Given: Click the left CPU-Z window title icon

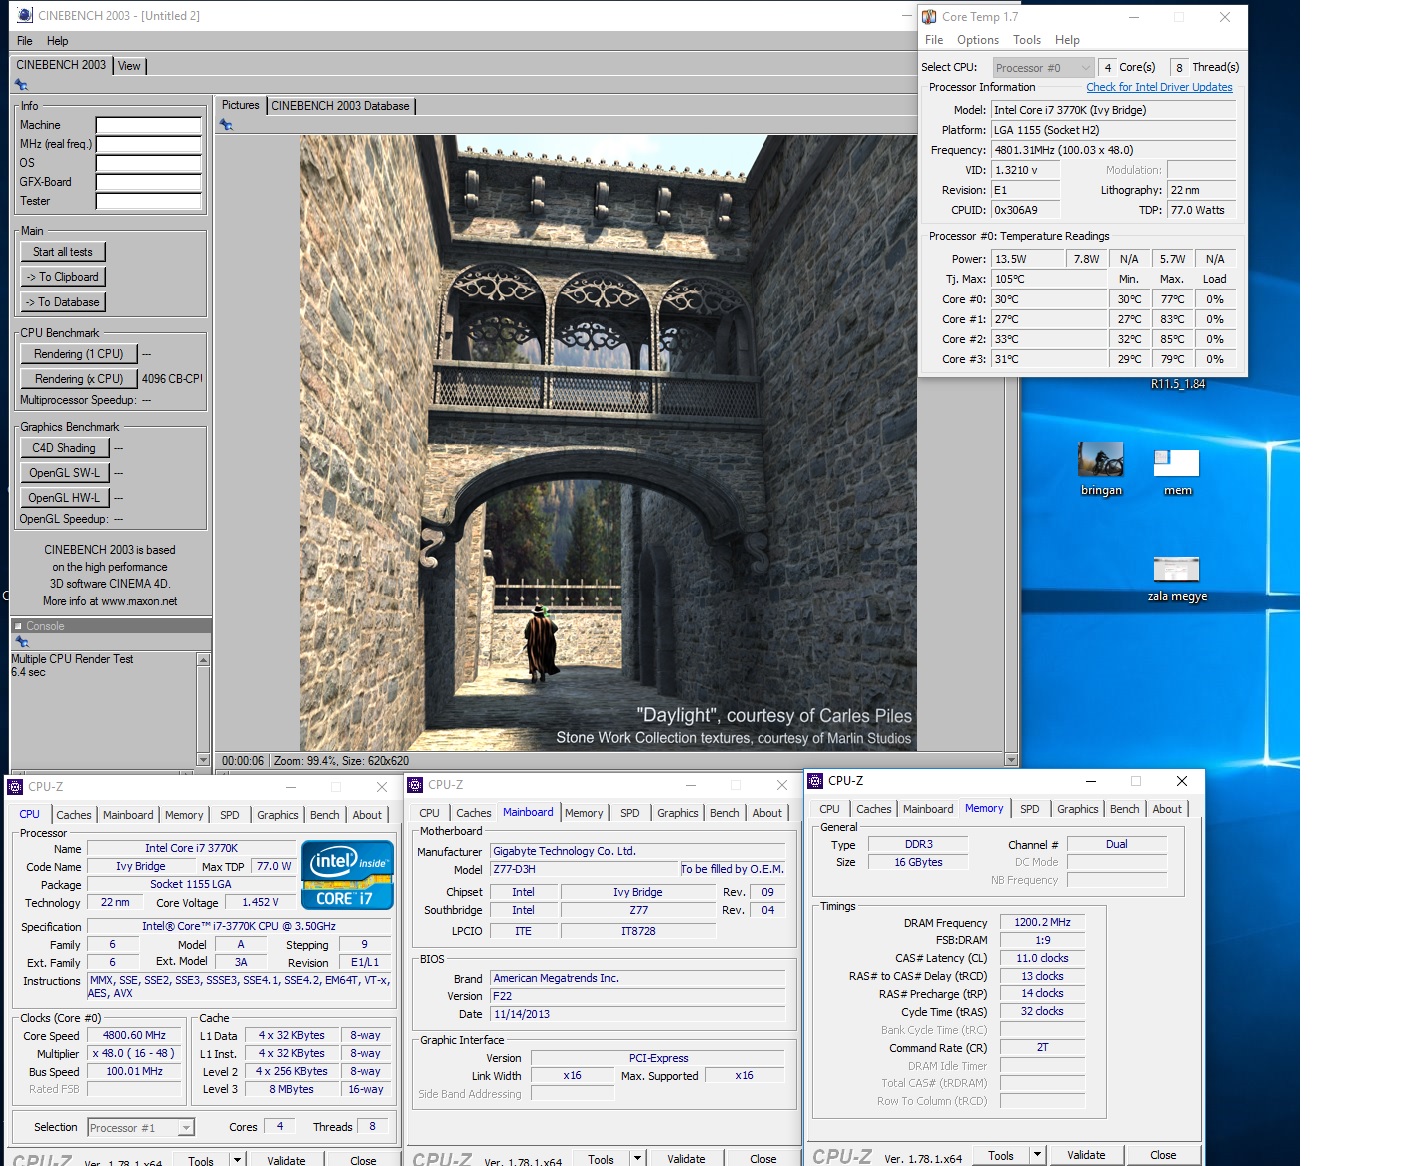Looking at the screenshot, I should pyautogui.click(x=15, y=787).
